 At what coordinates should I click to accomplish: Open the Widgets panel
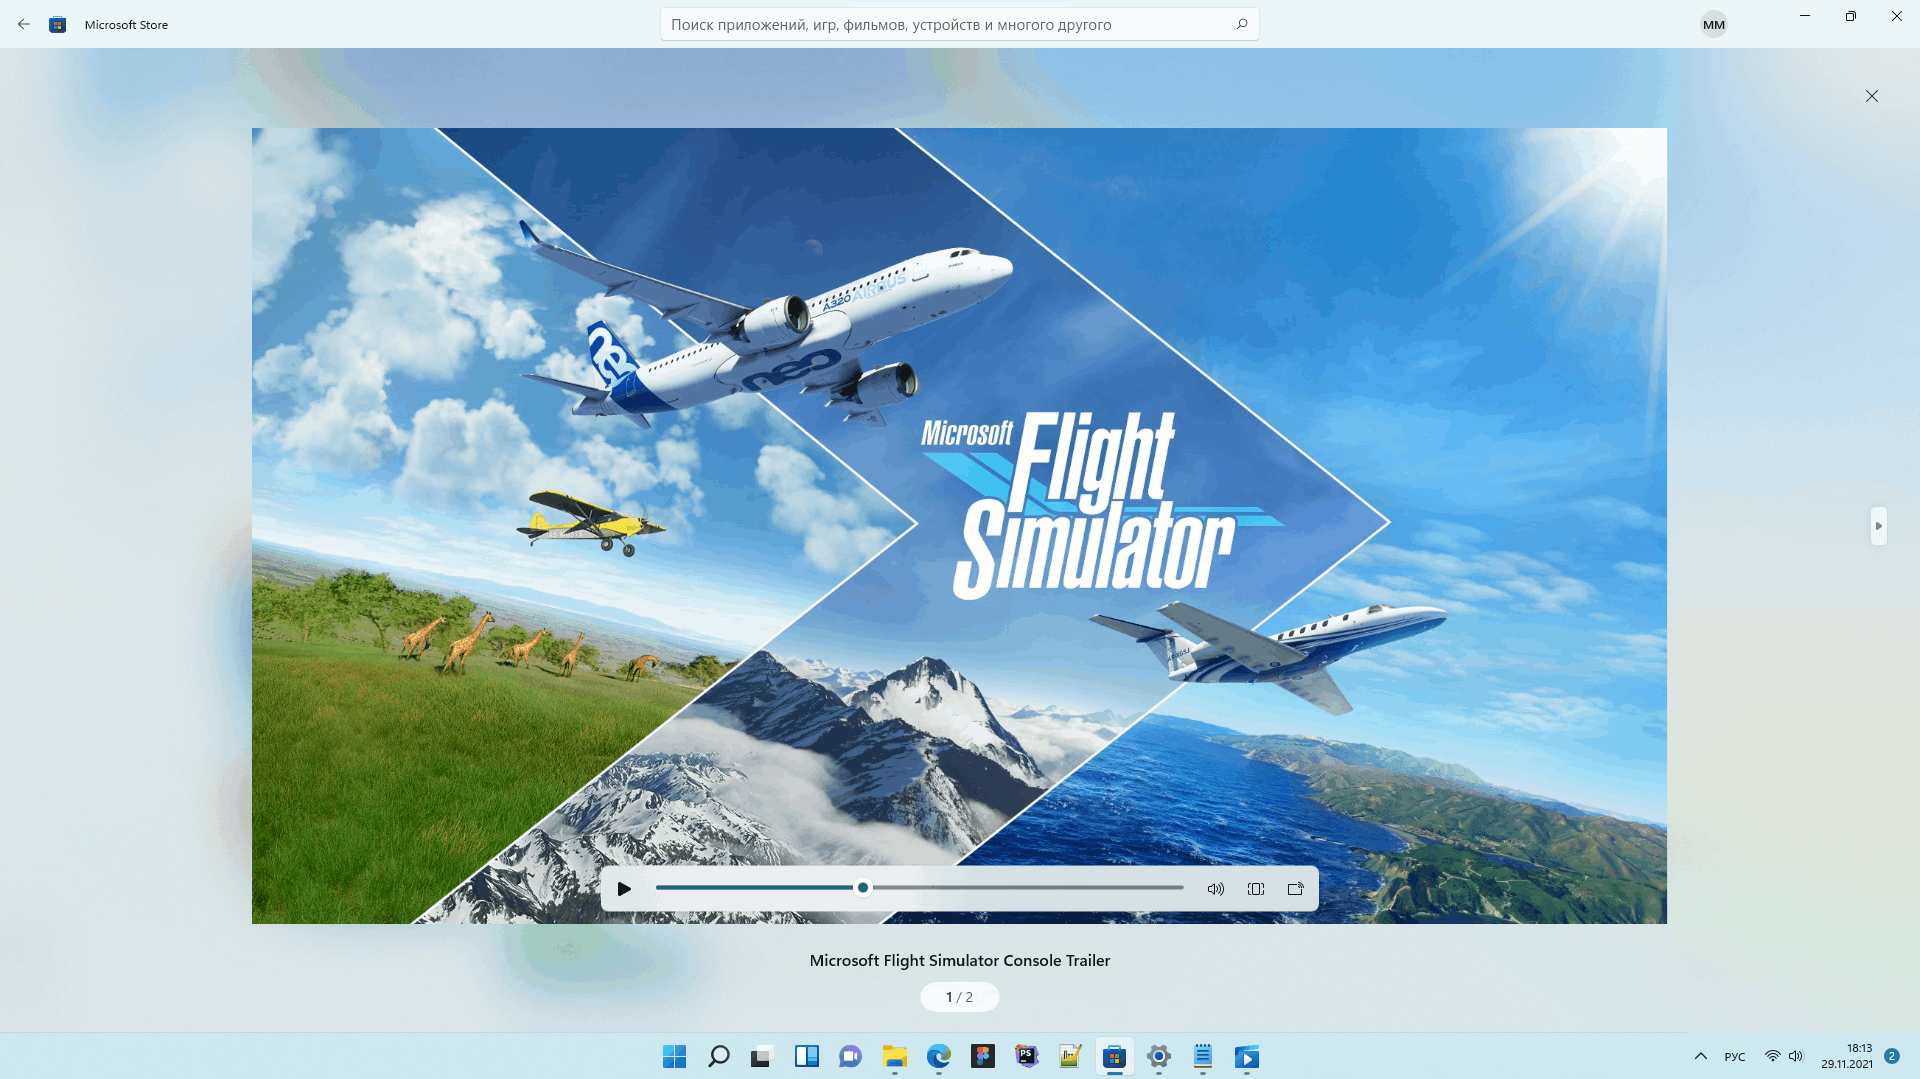806,1056
